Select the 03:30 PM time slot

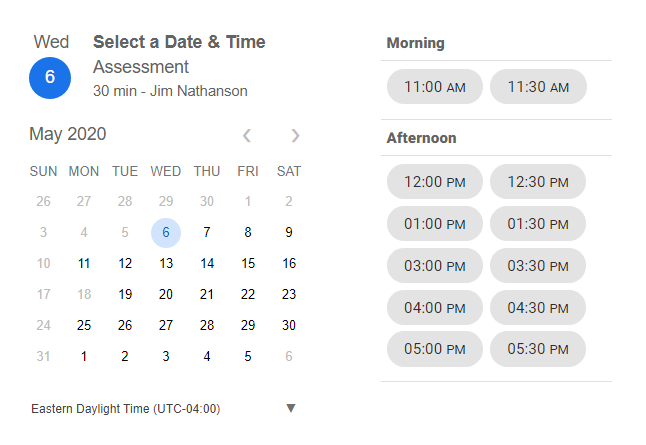(538, 266)
